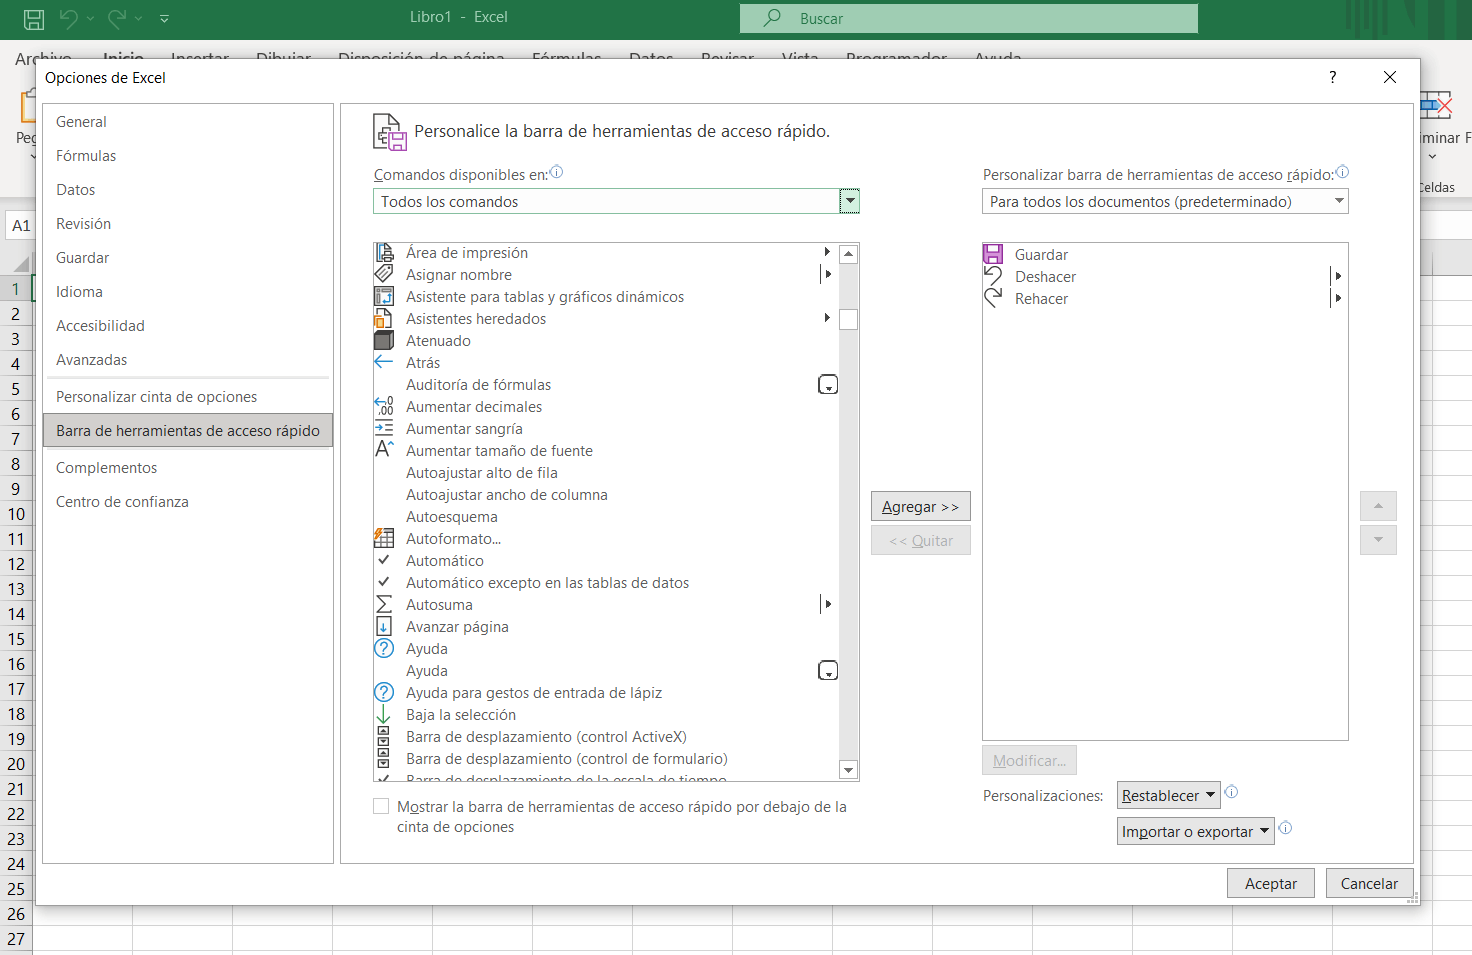Pick the Asignar nombre tag icon
The width and height of the screenshot is (1472, 955).
[384, 275]
